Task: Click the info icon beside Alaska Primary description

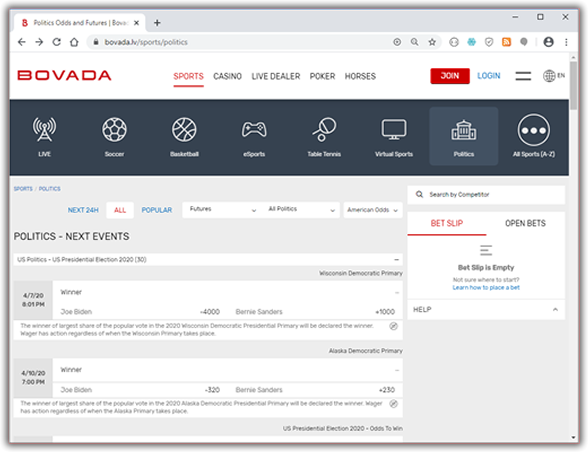Action: point(393,404)
